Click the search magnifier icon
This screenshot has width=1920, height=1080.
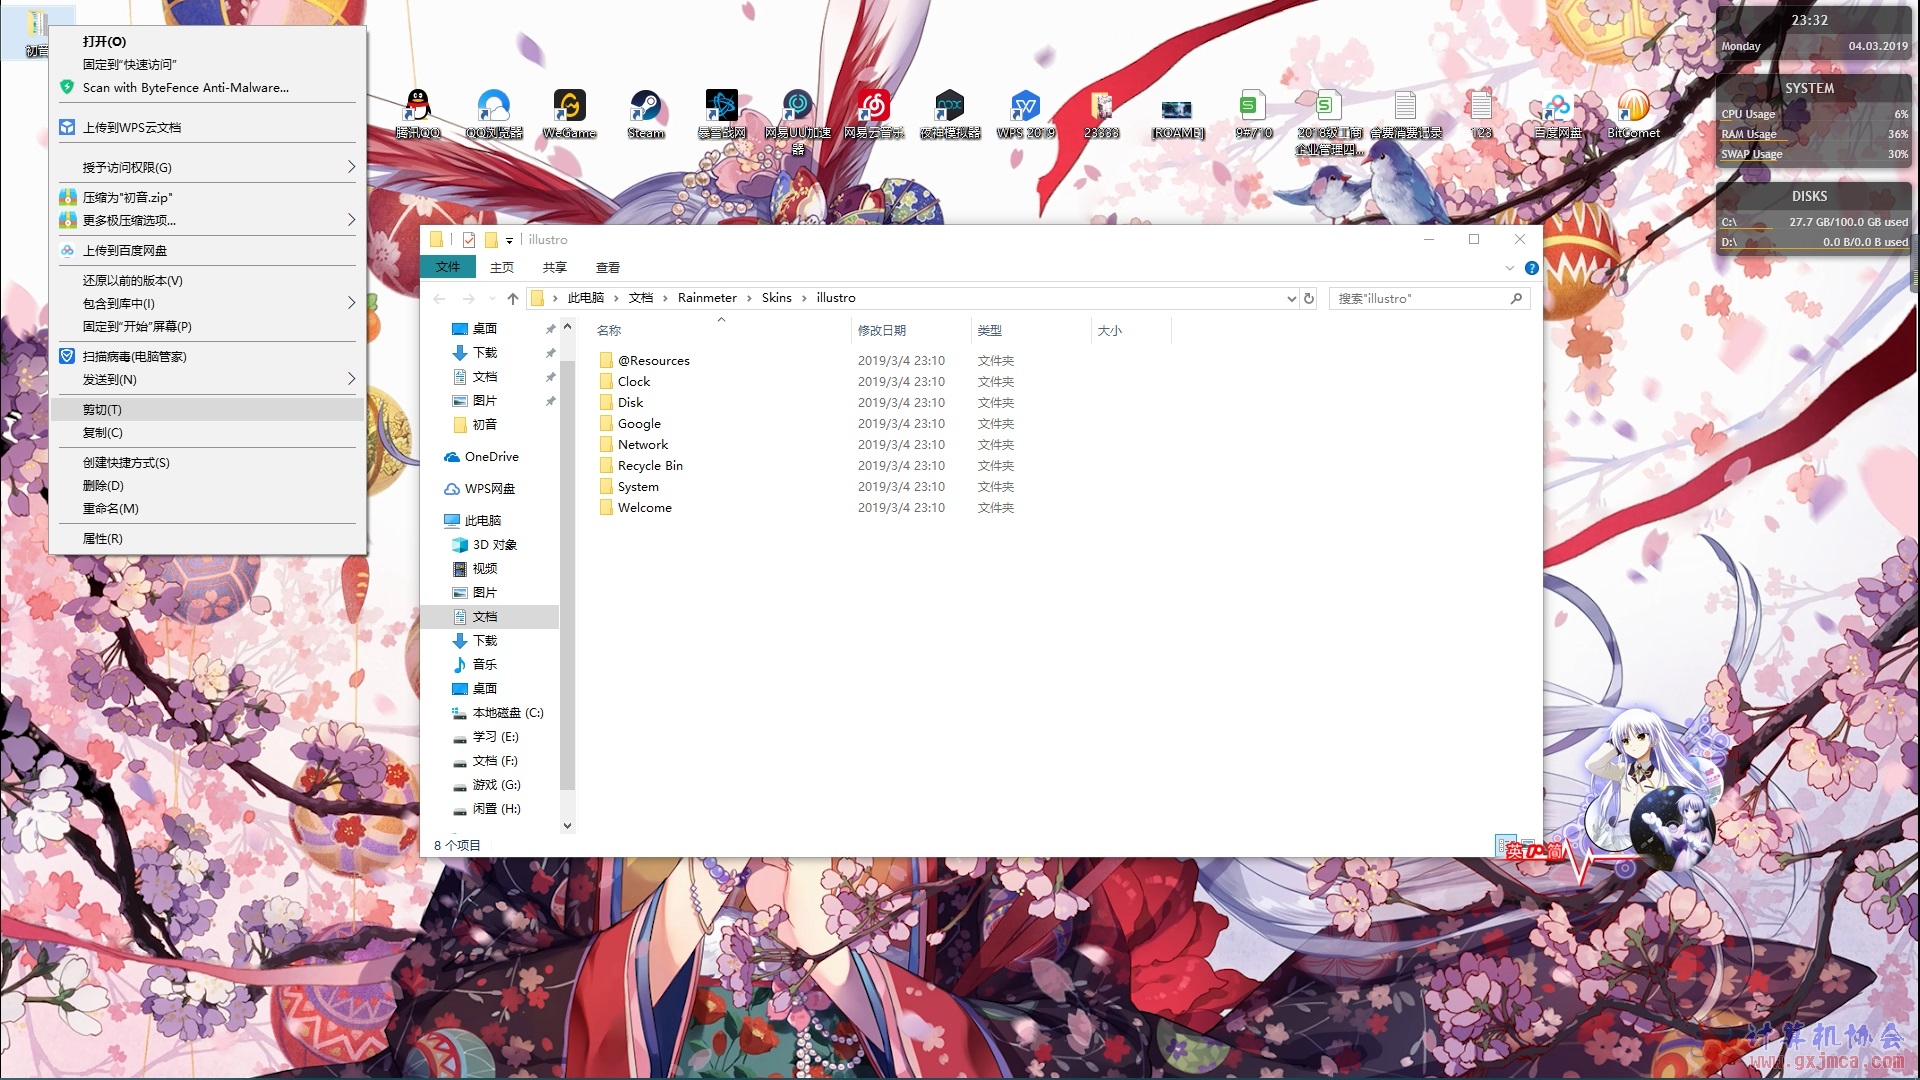[1516, 298]
